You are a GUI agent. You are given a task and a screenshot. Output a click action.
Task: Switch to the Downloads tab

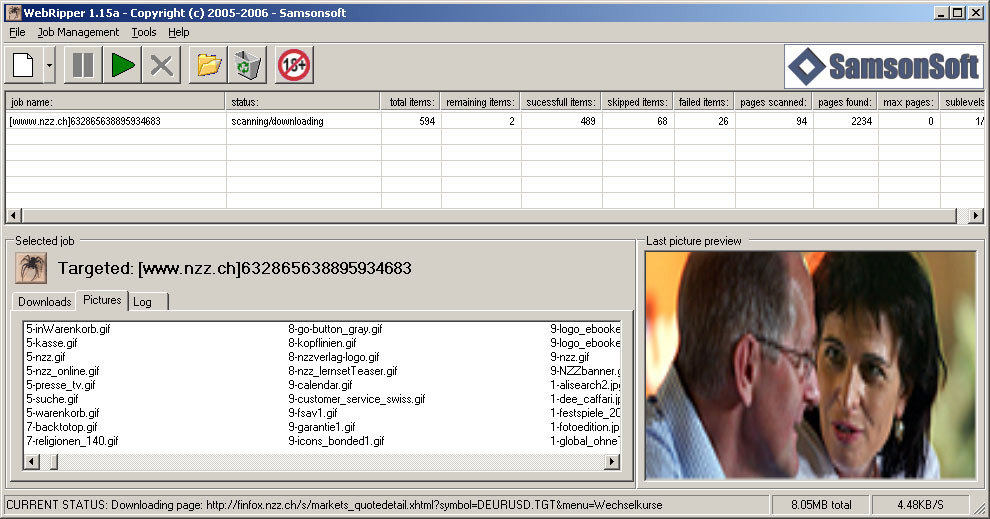pyautogui.click(x=44, y=302)
